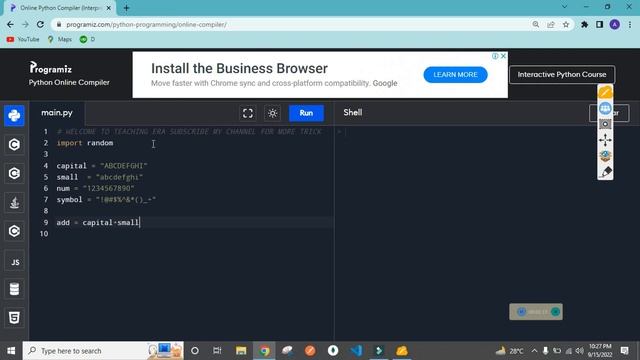Open File Explorer from taskbar
640x360 pixels.
241,351
